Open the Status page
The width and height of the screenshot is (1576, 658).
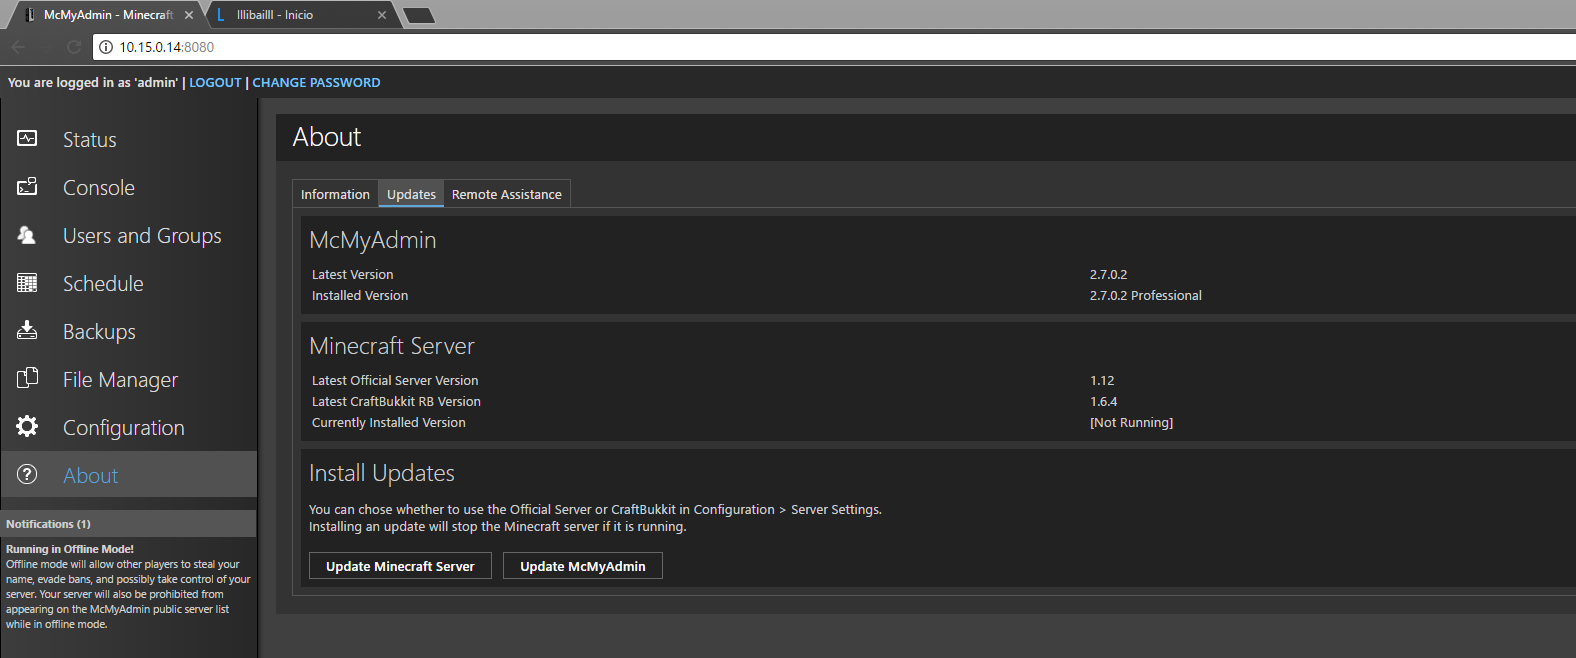[x=90, y=140]
